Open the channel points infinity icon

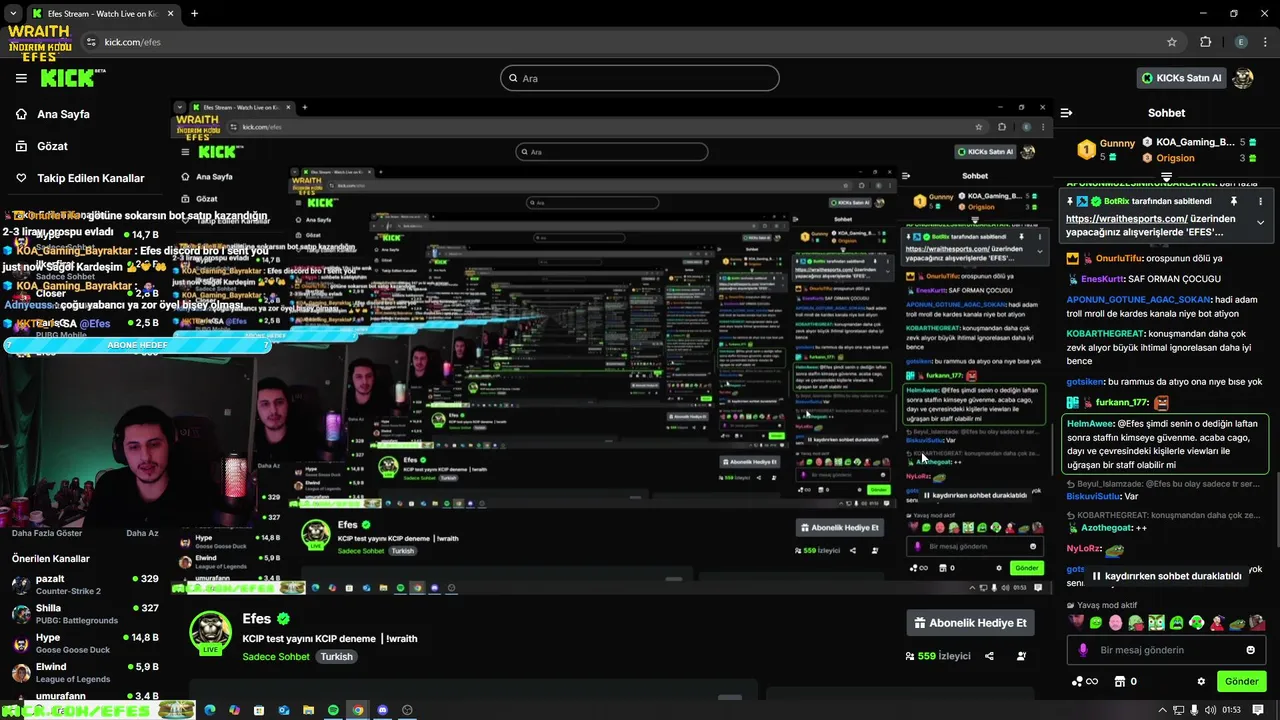1084,681
